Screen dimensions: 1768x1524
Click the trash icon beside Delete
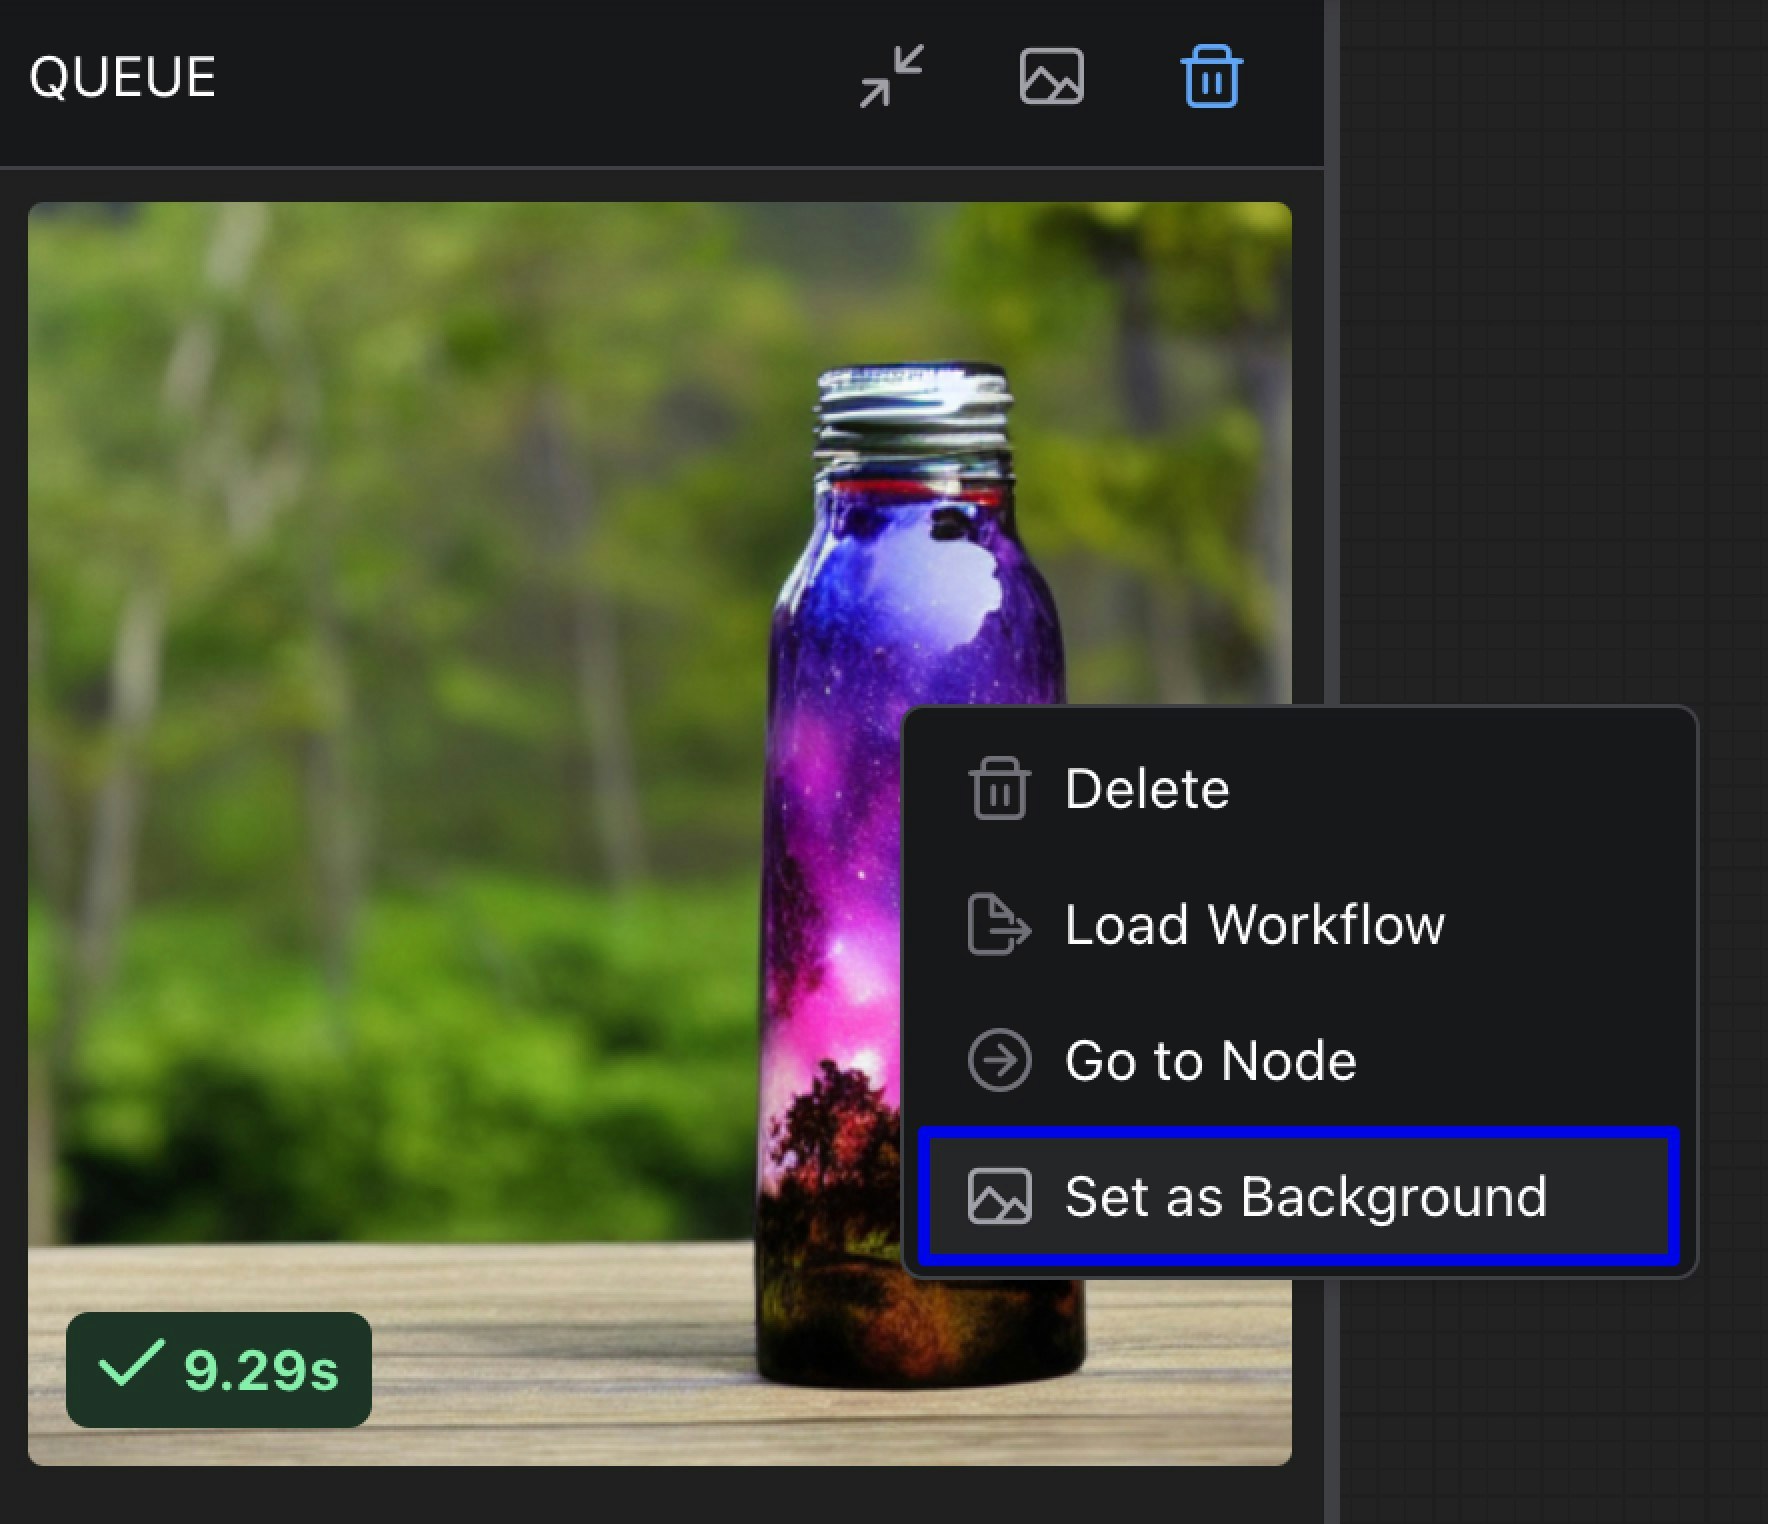[x=998, y=788]
